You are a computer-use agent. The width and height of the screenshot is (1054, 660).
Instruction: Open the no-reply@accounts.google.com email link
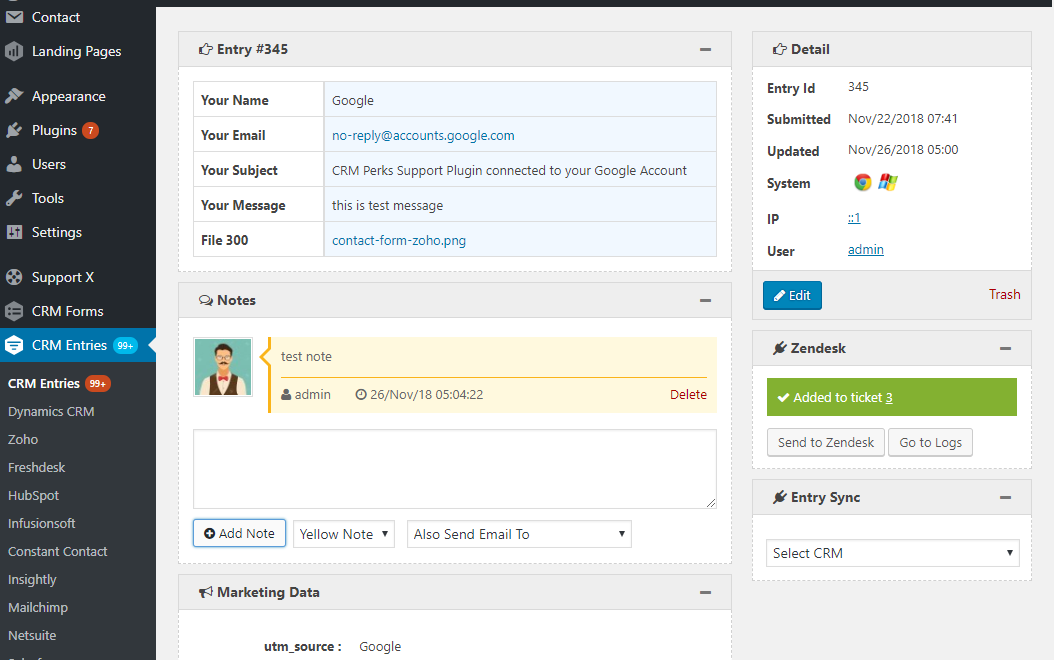click(x=423, y=135)
